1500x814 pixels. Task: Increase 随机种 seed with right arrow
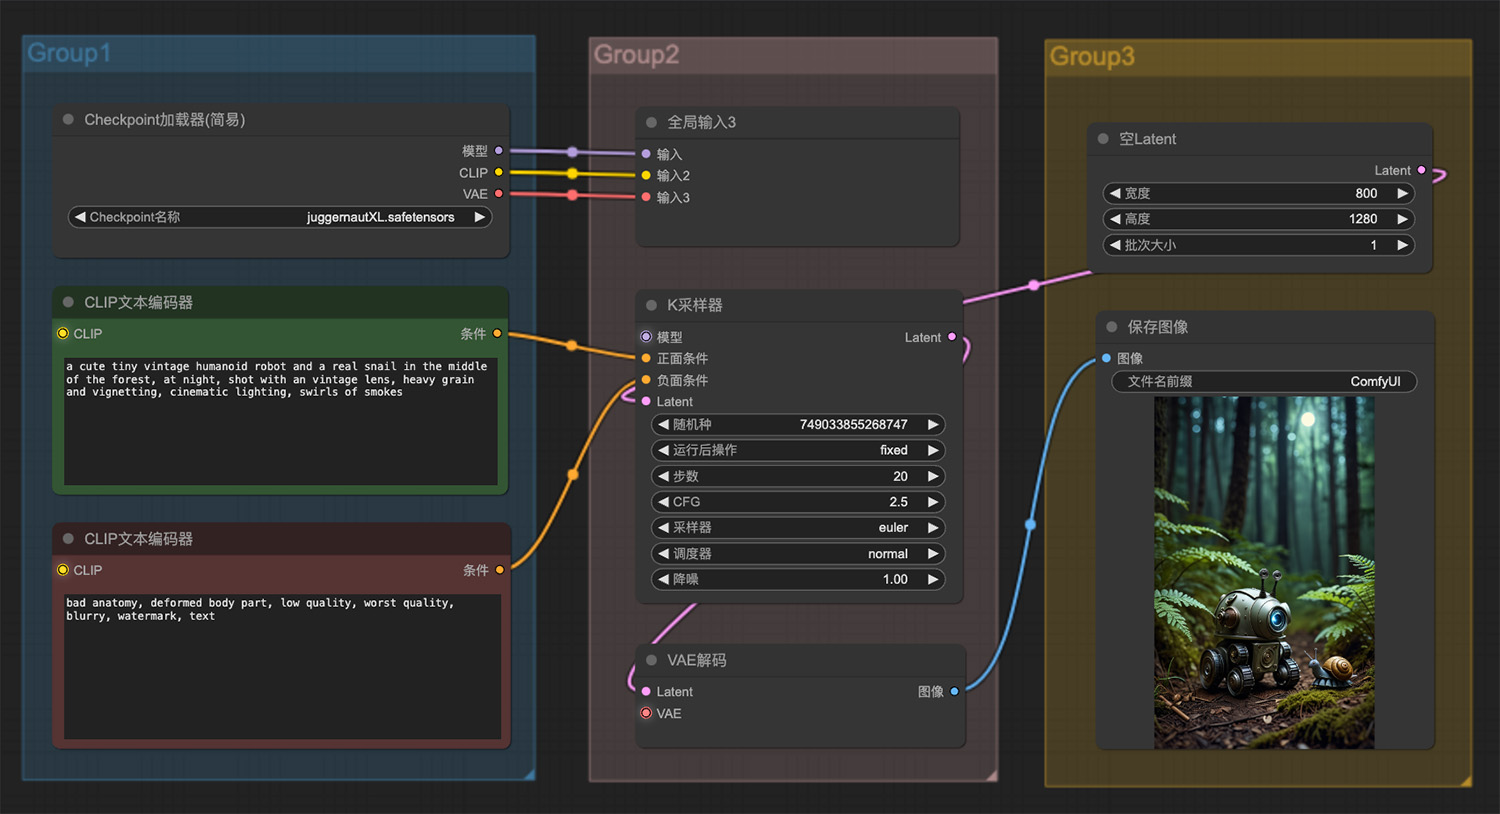932,424
